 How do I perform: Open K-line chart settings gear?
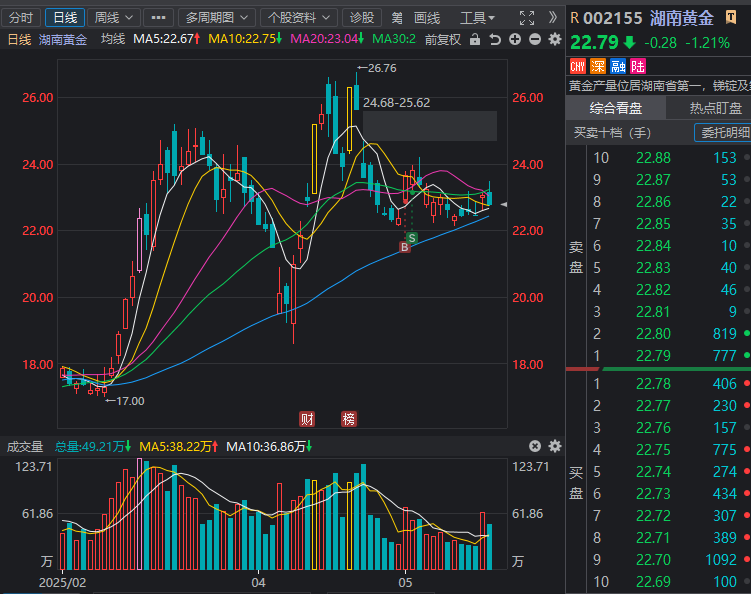click(554, 39)
